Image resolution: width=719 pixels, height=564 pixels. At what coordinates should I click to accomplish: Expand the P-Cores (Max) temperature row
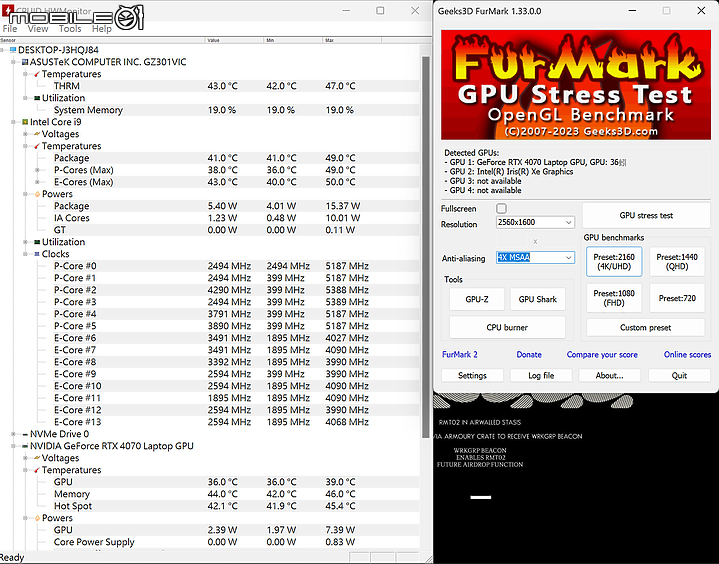pyautogui.click(x=37, y=170)
